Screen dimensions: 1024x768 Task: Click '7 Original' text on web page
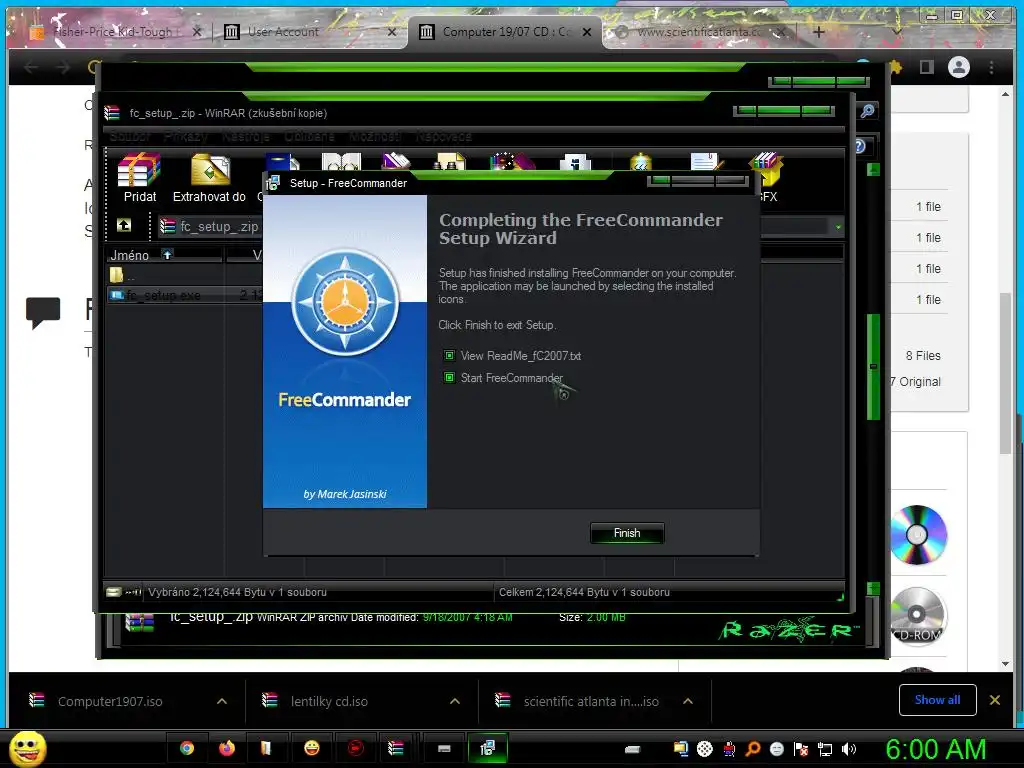point(915,381)
